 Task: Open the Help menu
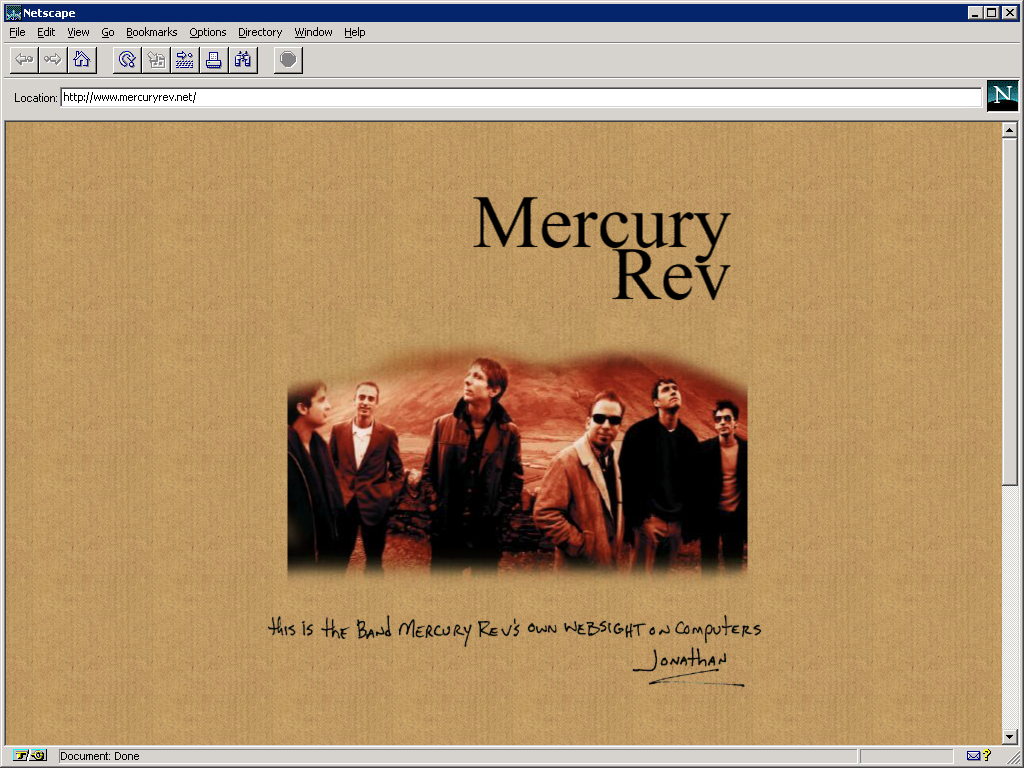pos(355,32)
